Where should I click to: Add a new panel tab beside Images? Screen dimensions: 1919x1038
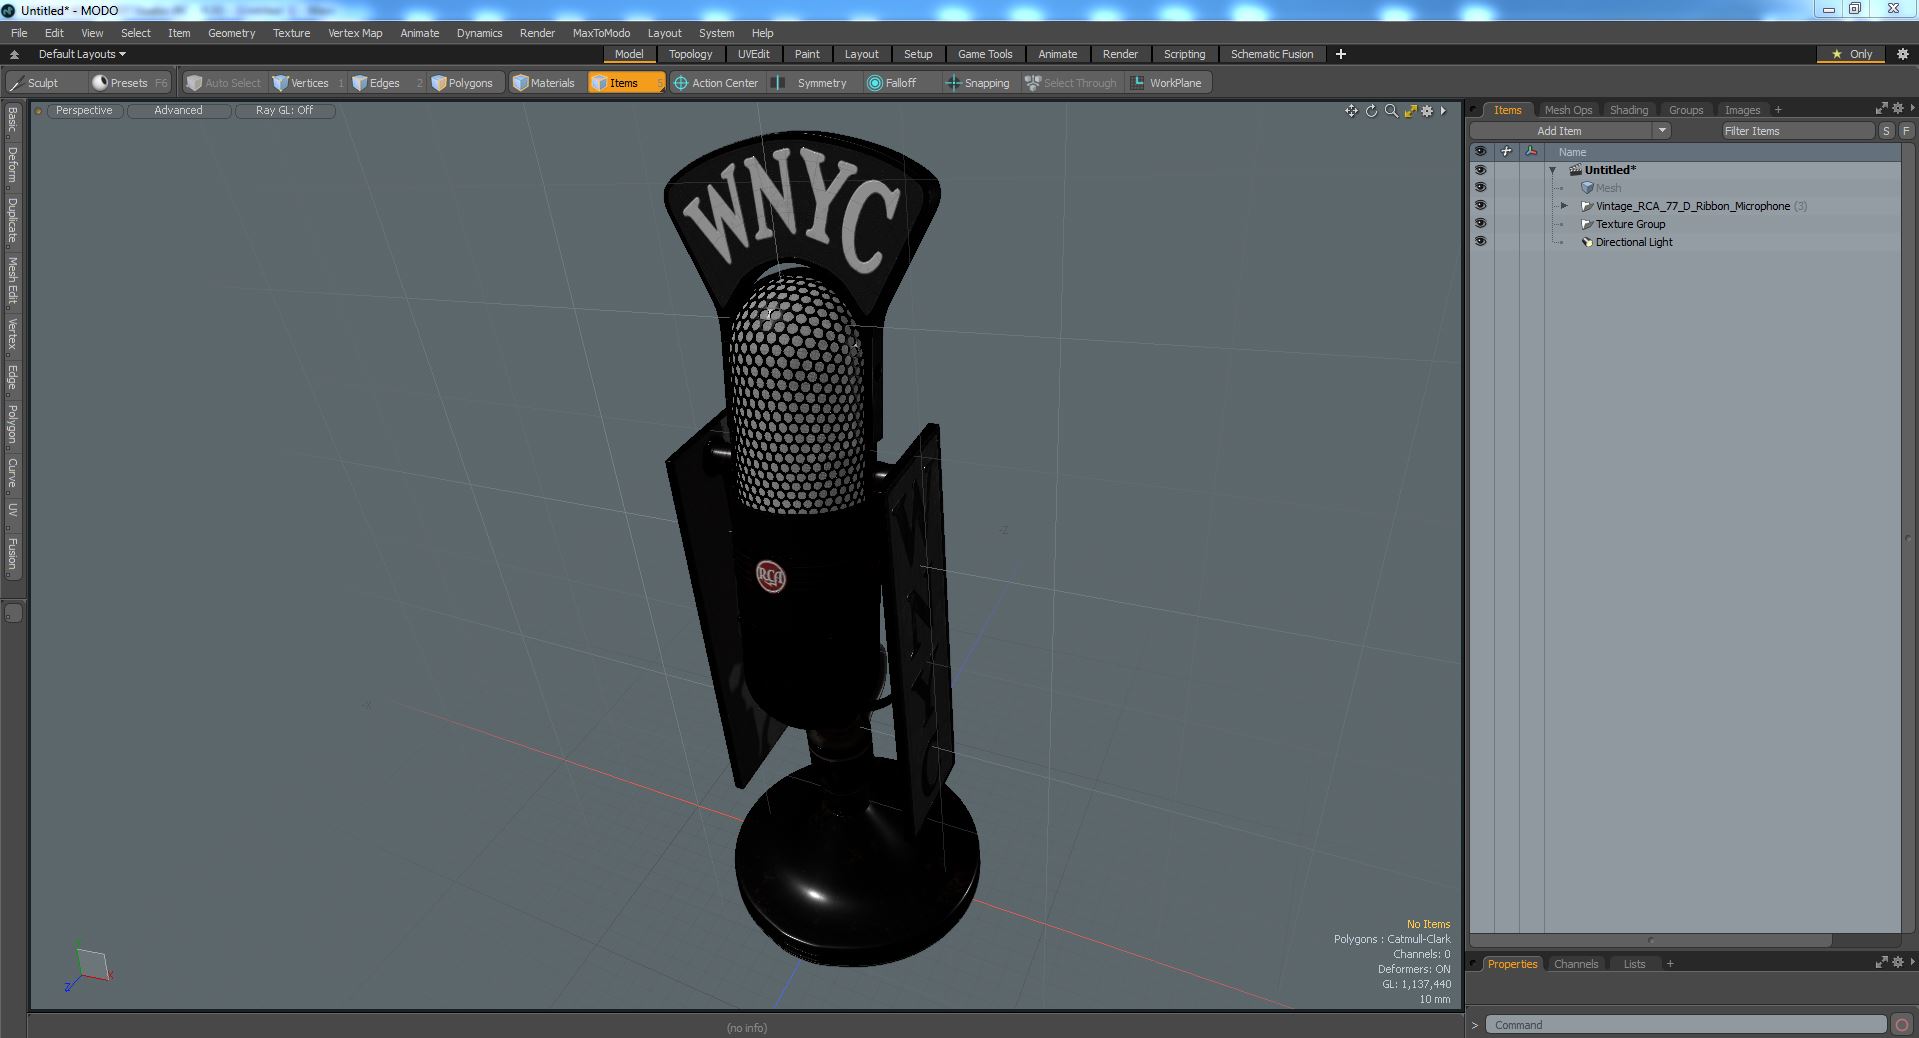(1778, 110)
